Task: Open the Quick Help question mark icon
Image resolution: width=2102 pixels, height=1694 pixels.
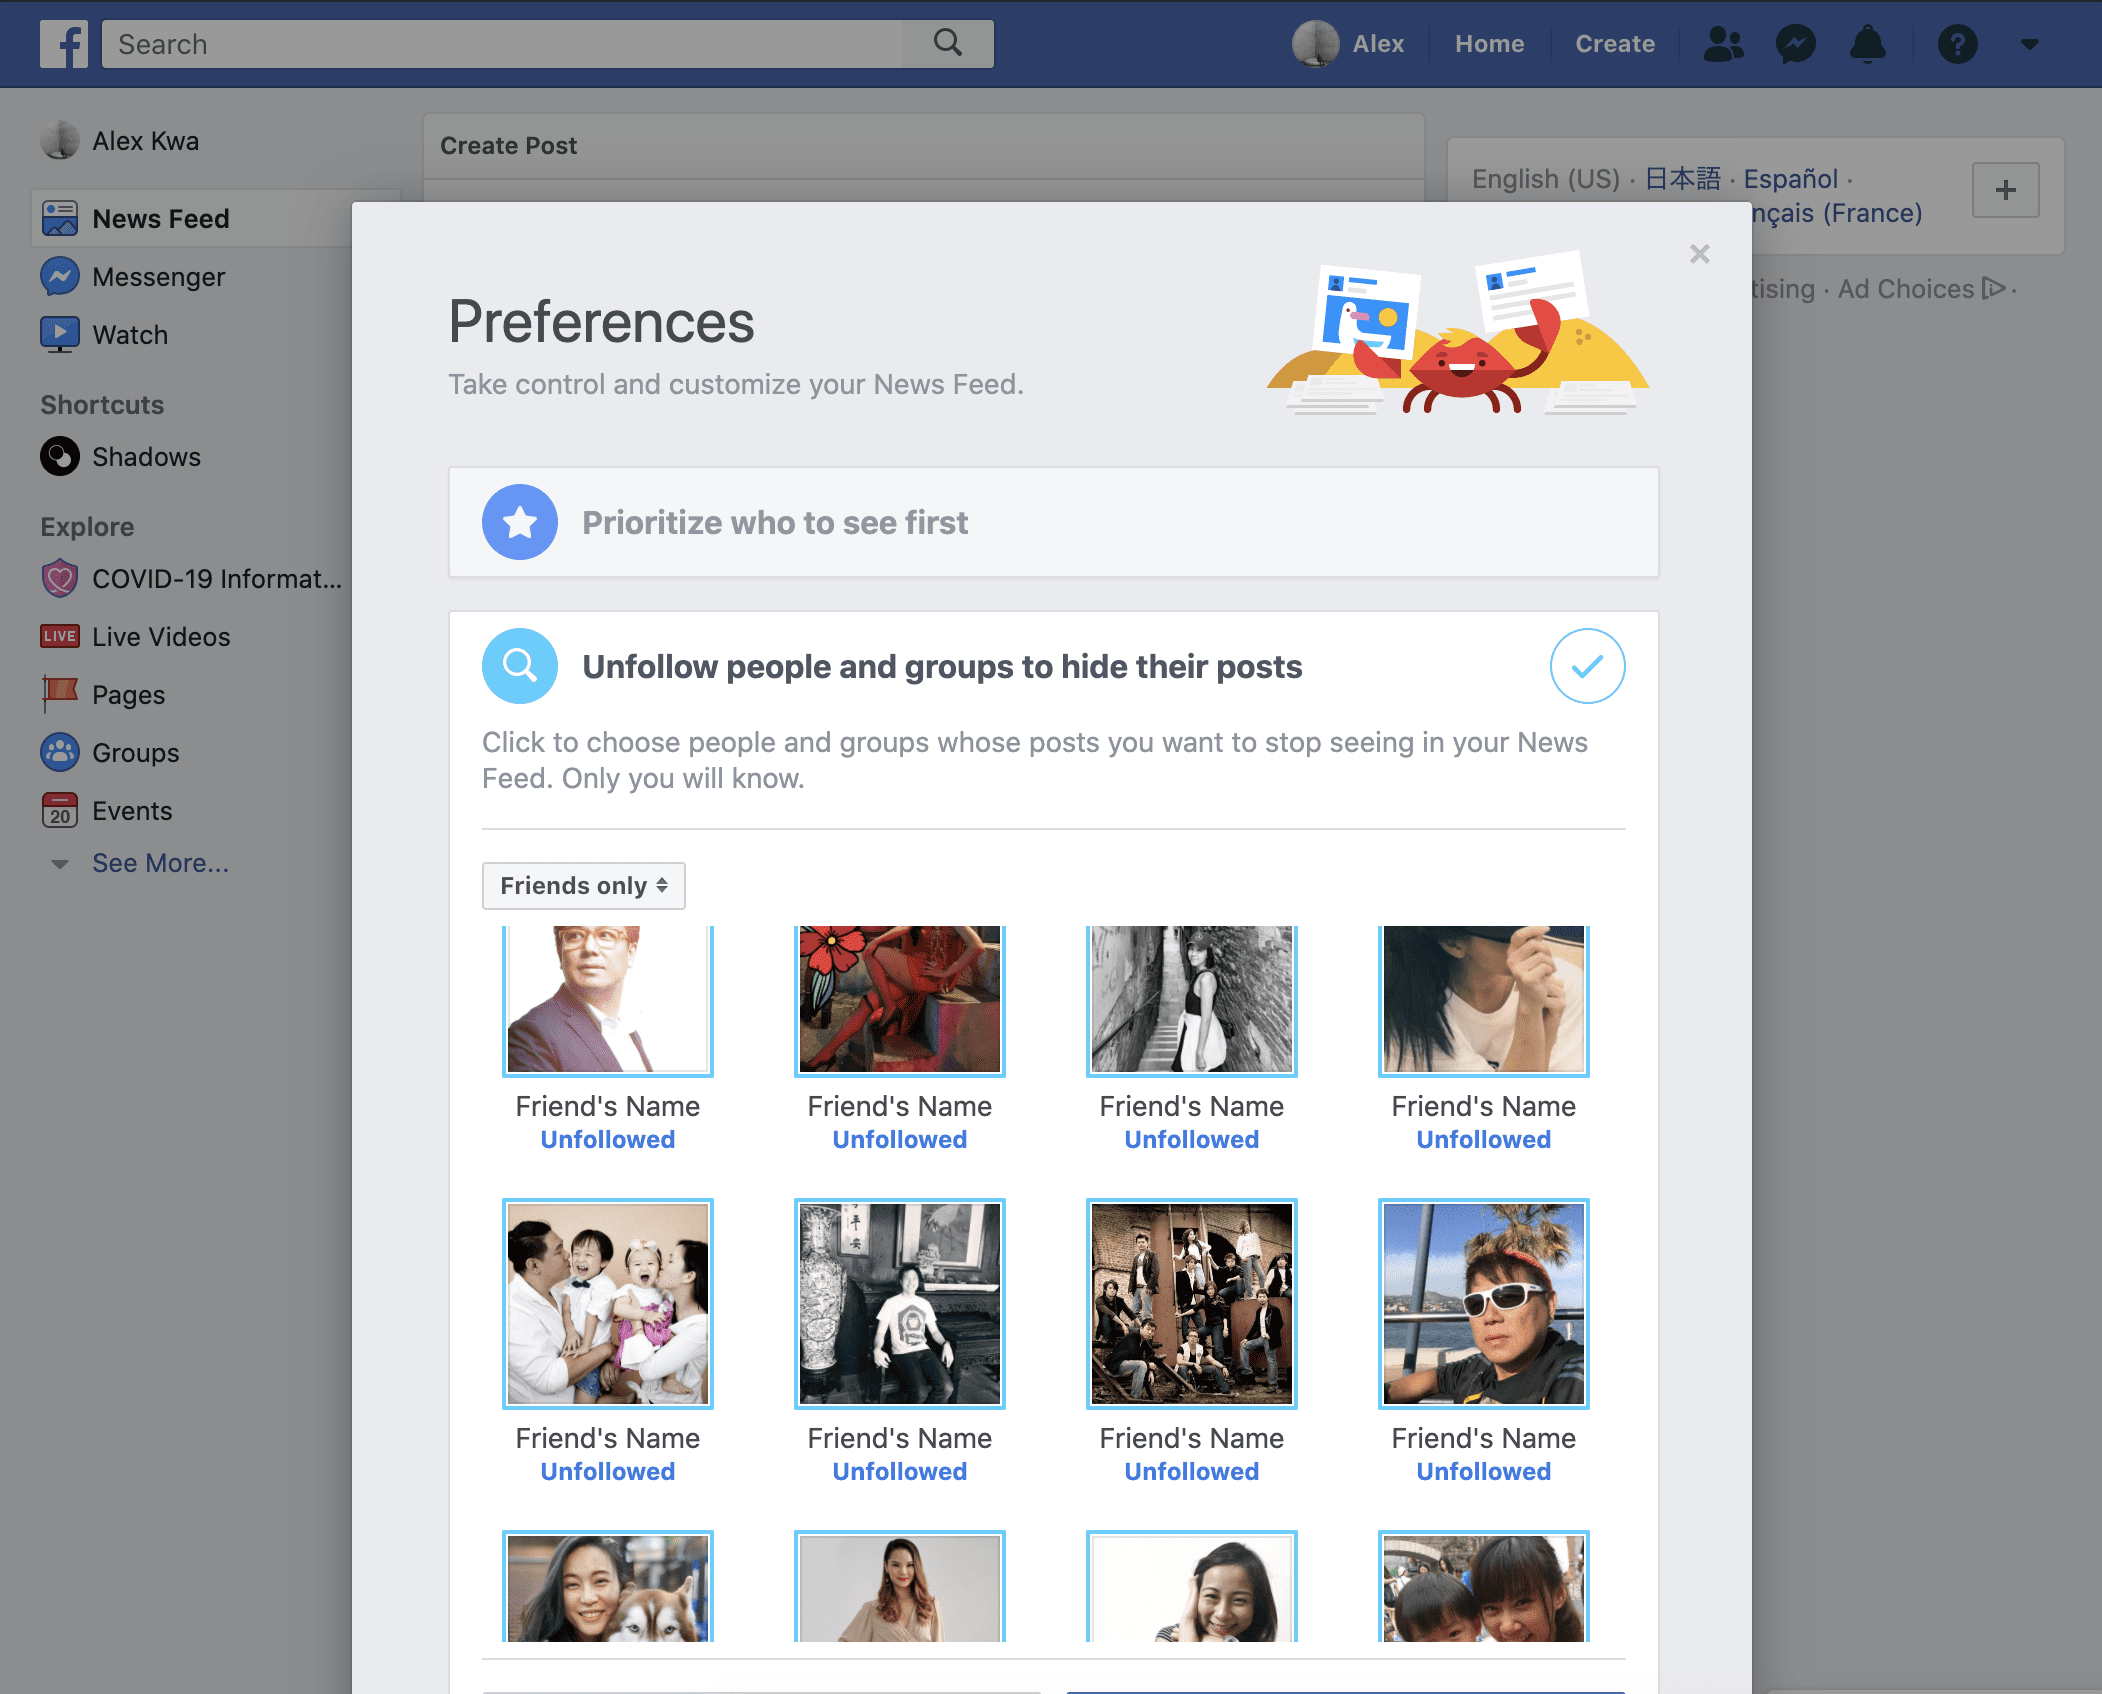Action: [1957, 44]
